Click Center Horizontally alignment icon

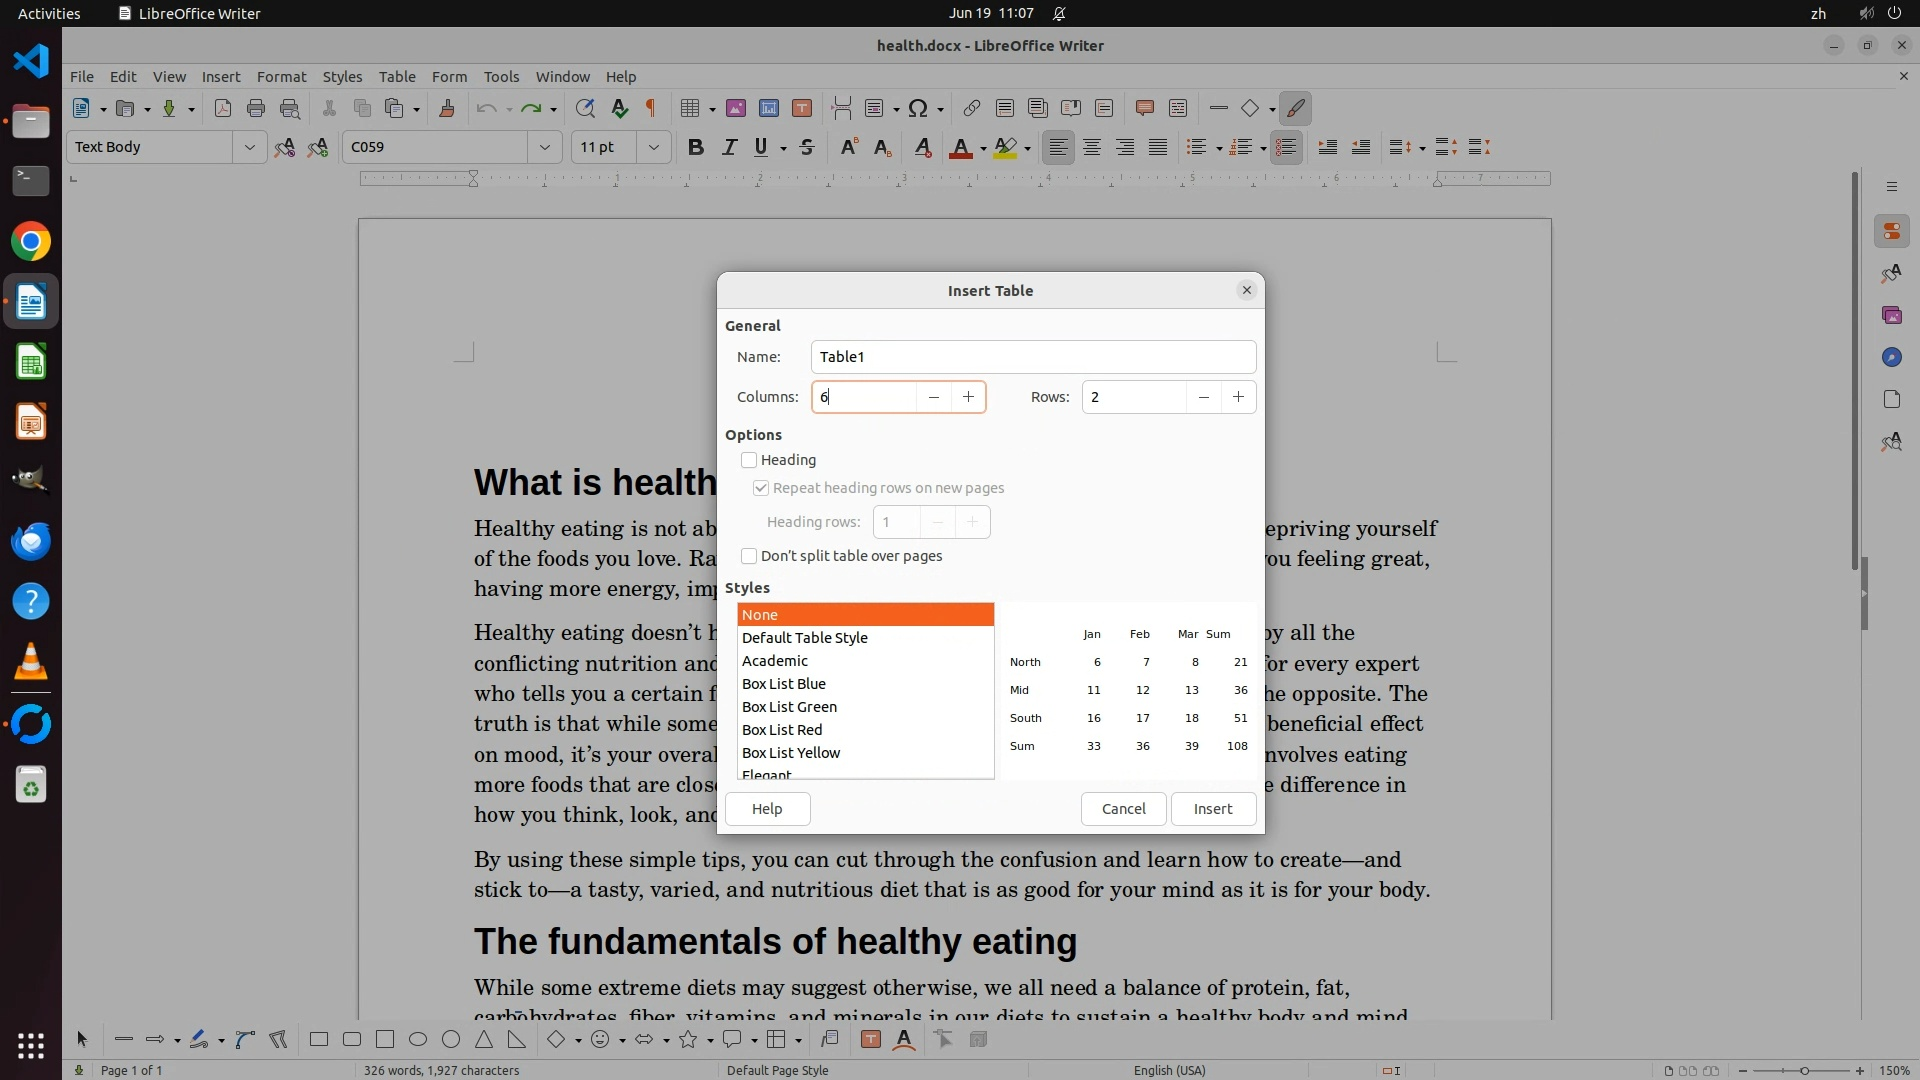click(1092, 147)
